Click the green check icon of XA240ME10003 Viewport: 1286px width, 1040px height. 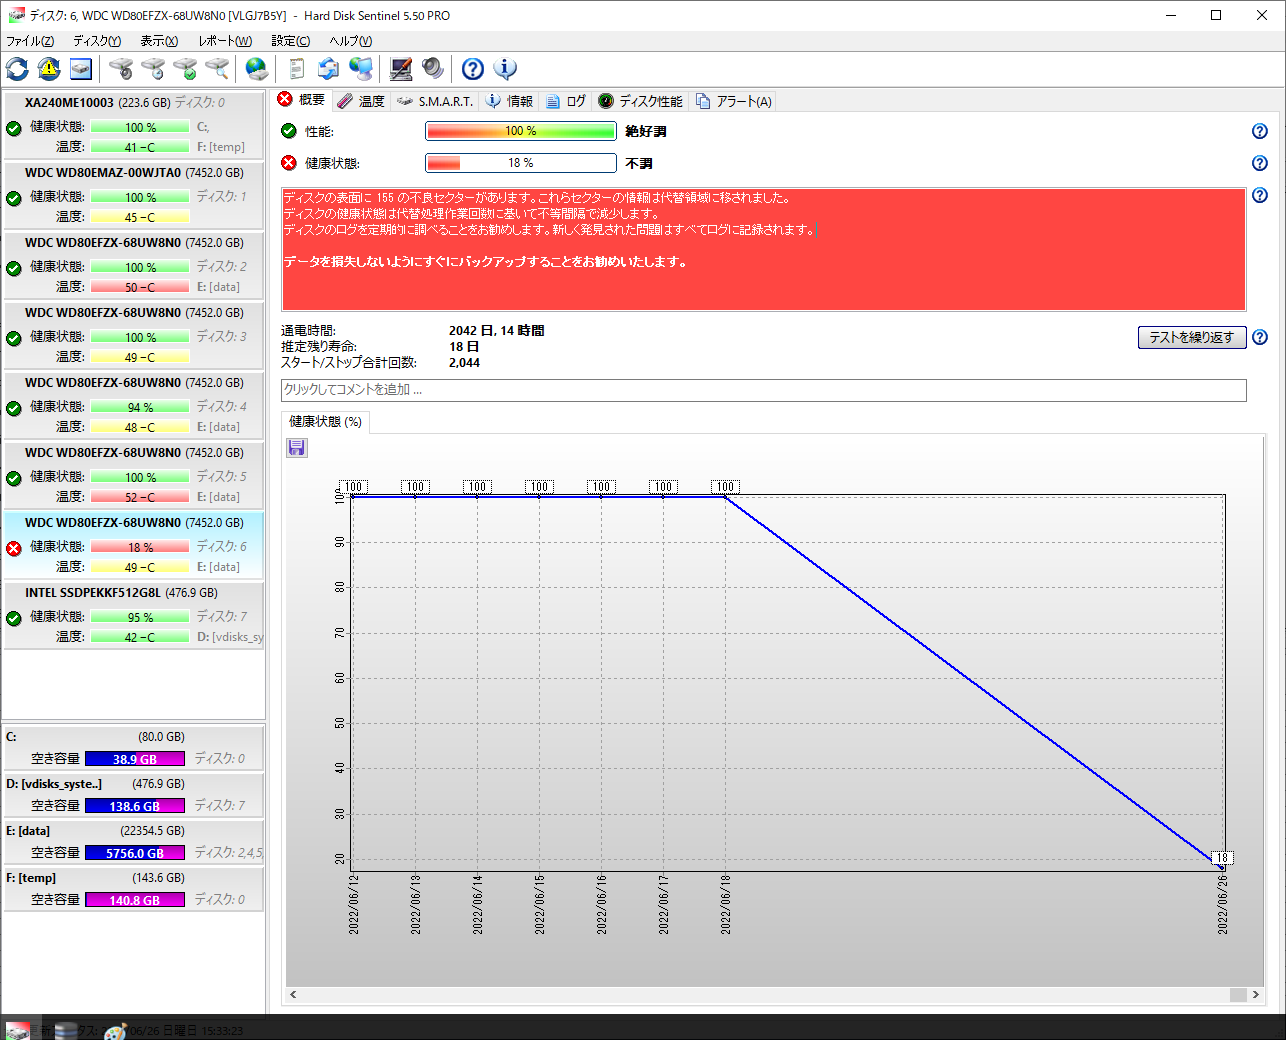click(14, 128)
